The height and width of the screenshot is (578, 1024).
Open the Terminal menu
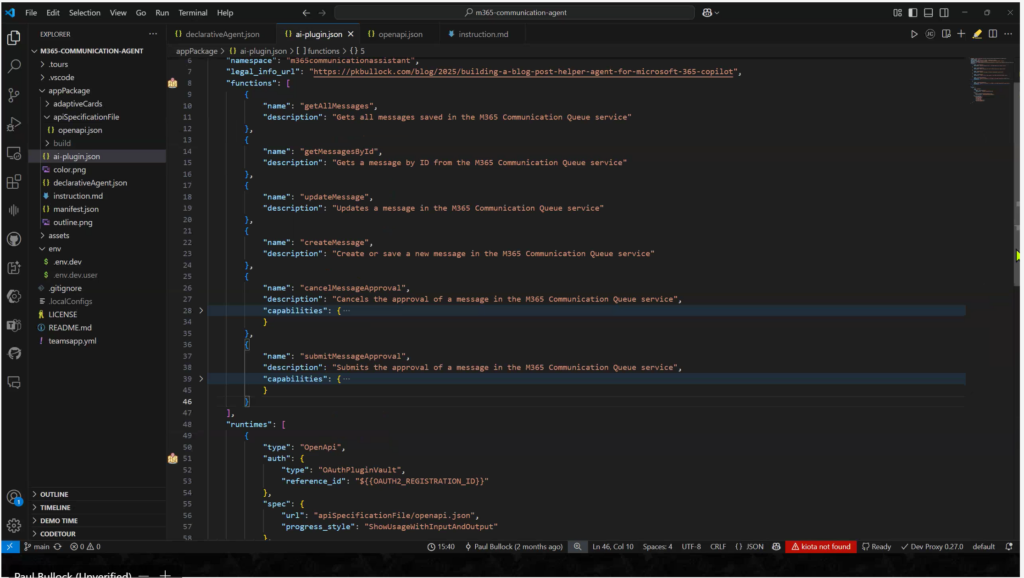pyautogui.click(x=193, y=12)
